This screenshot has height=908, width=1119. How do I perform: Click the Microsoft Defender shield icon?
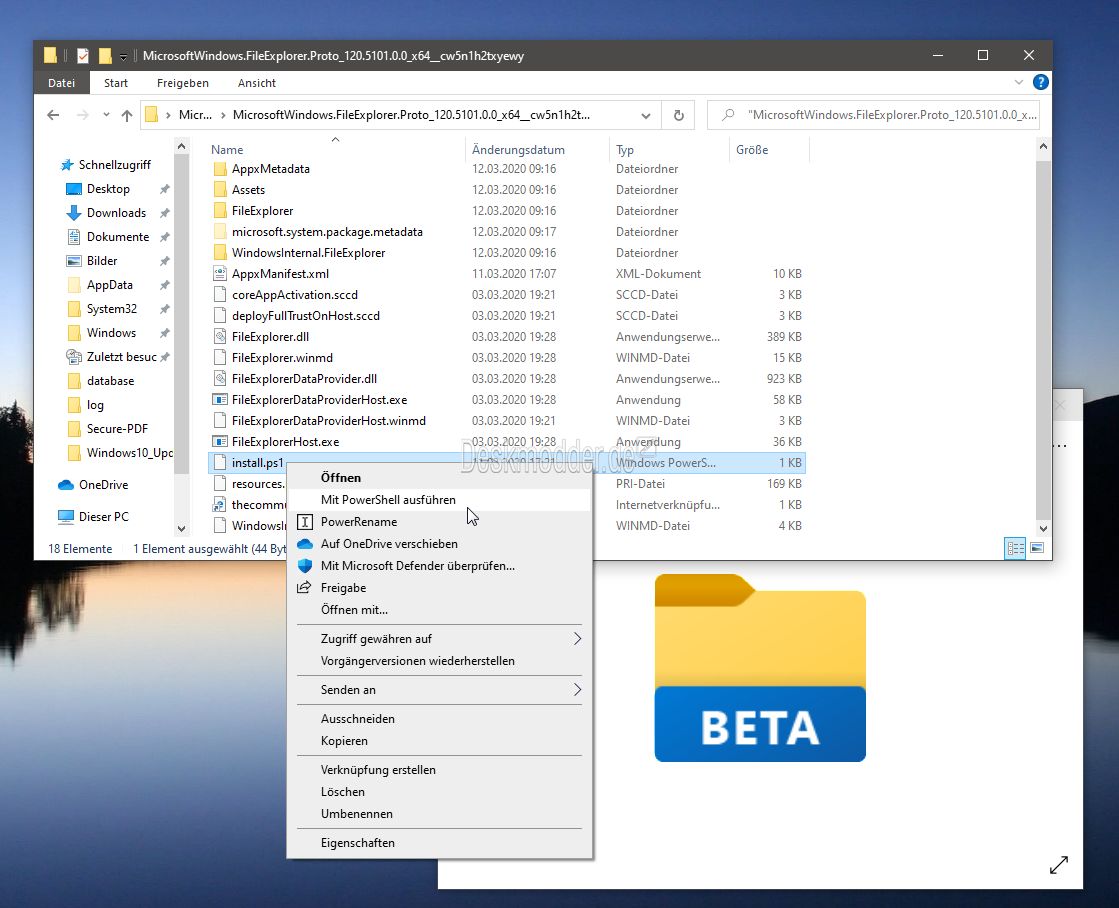pos(305,566)
